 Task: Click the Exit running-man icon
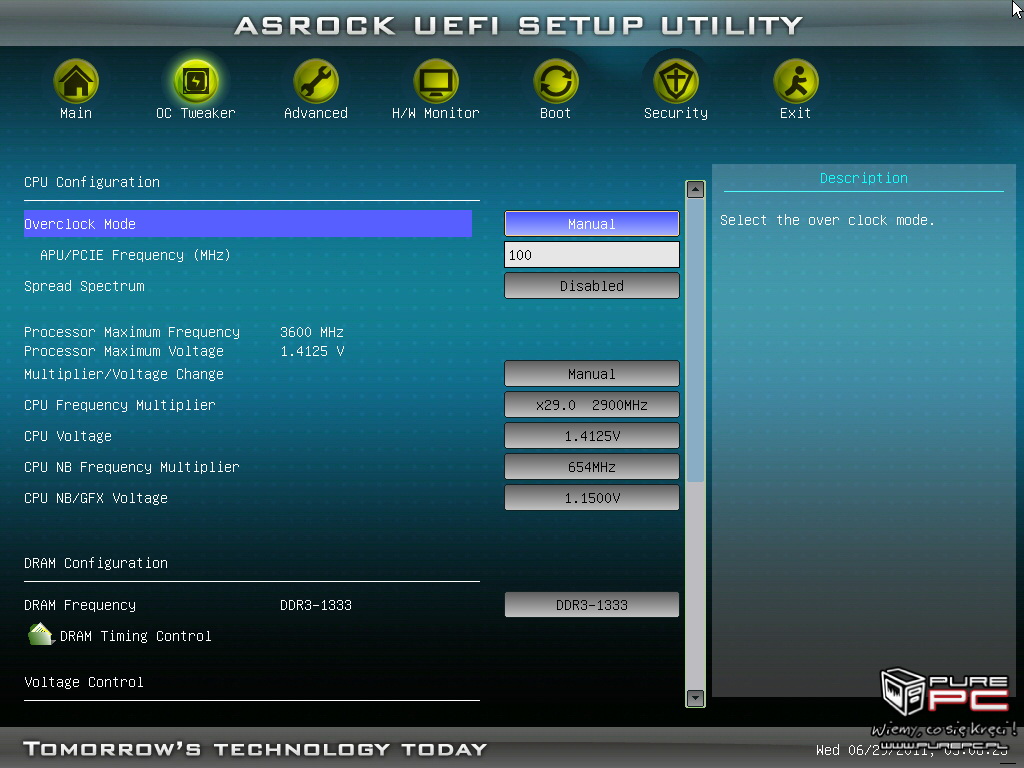pyautogui.click(x=795, y=81)
